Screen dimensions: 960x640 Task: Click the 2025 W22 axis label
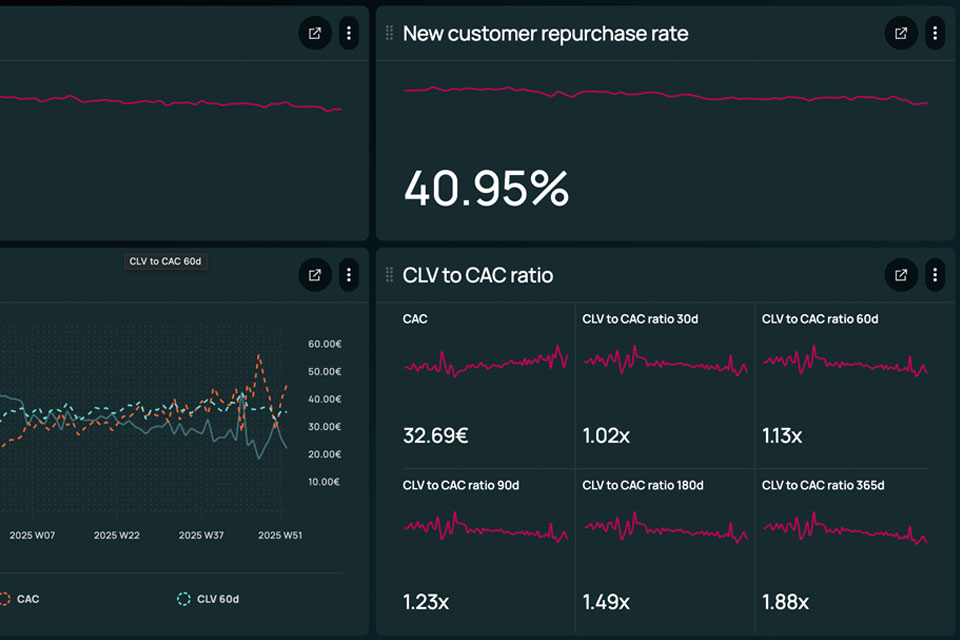click(x=117, y=535)
